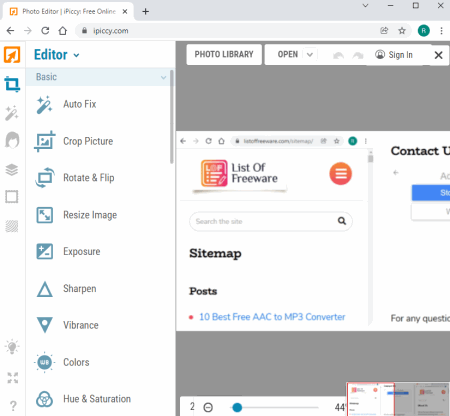Click the fullscreen arrows icon in sidebar
The width and height of the screenshot is (450, 416).
point(13,378)
